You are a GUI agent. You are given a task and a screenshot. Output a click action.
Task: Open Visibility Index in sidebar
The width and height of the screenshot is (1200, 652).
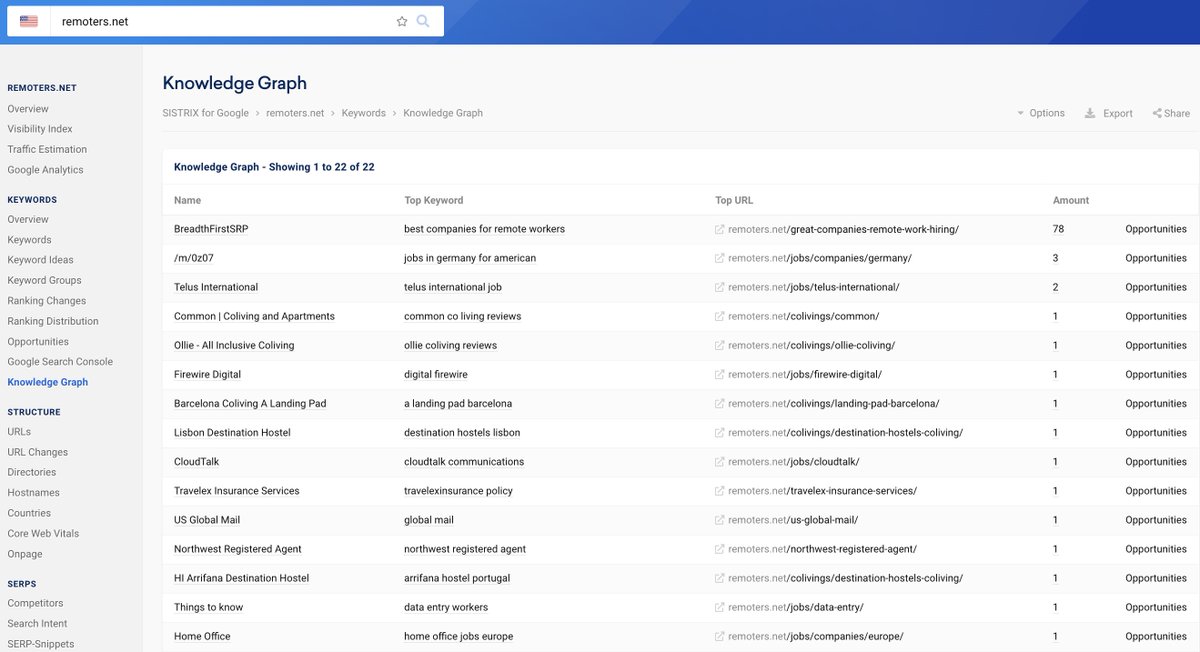(x=40, y=129)
